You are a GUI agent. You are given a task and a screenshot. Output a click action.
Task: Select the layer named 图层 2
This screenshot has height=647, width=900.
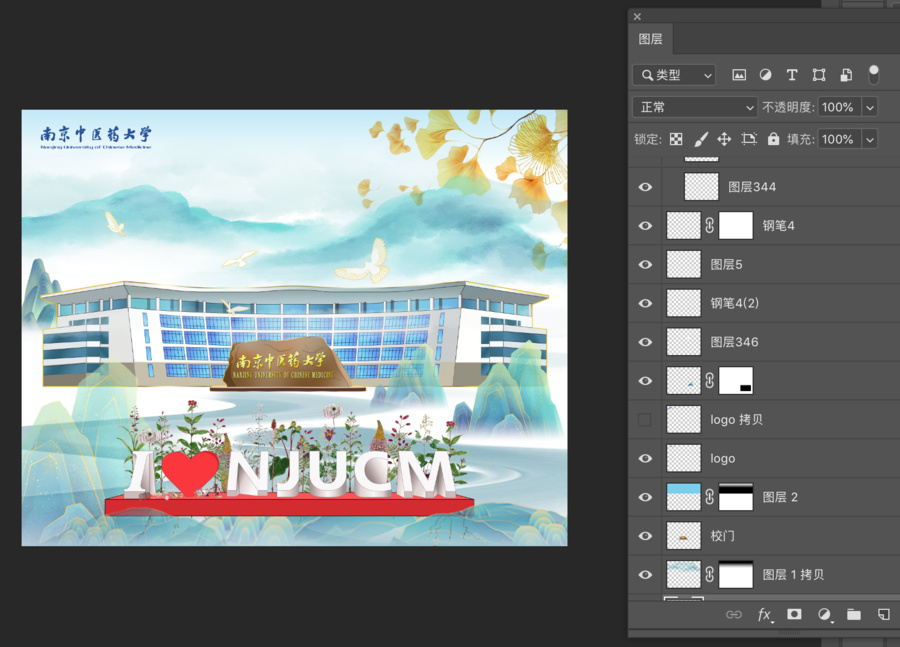tap(780, 497)
